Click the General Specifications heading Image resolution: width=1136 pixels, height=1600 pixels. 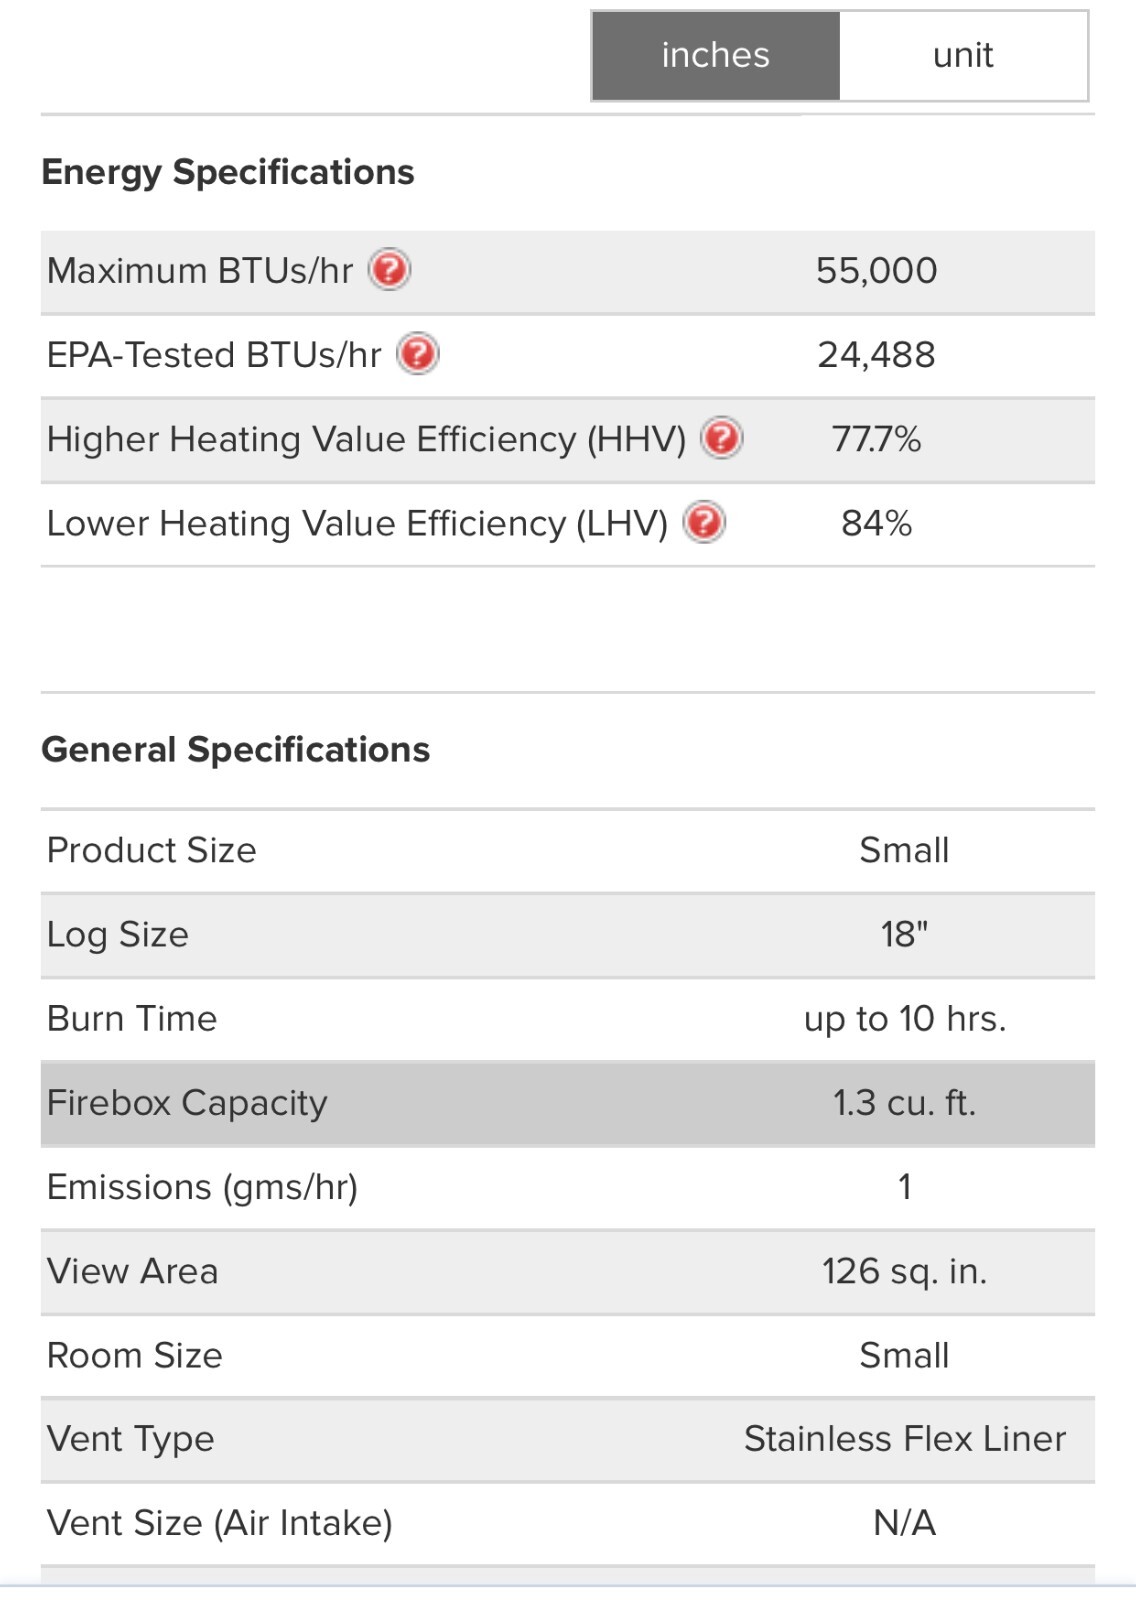click(x=236, y=750)
